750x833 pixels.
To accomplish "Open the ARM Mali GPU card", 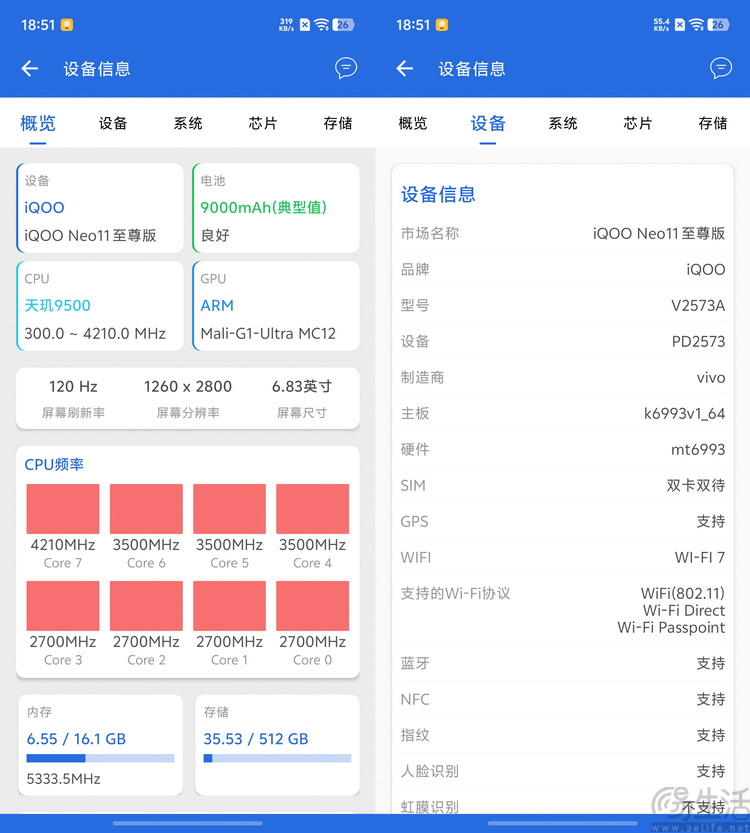I will (x=276, y=305).
